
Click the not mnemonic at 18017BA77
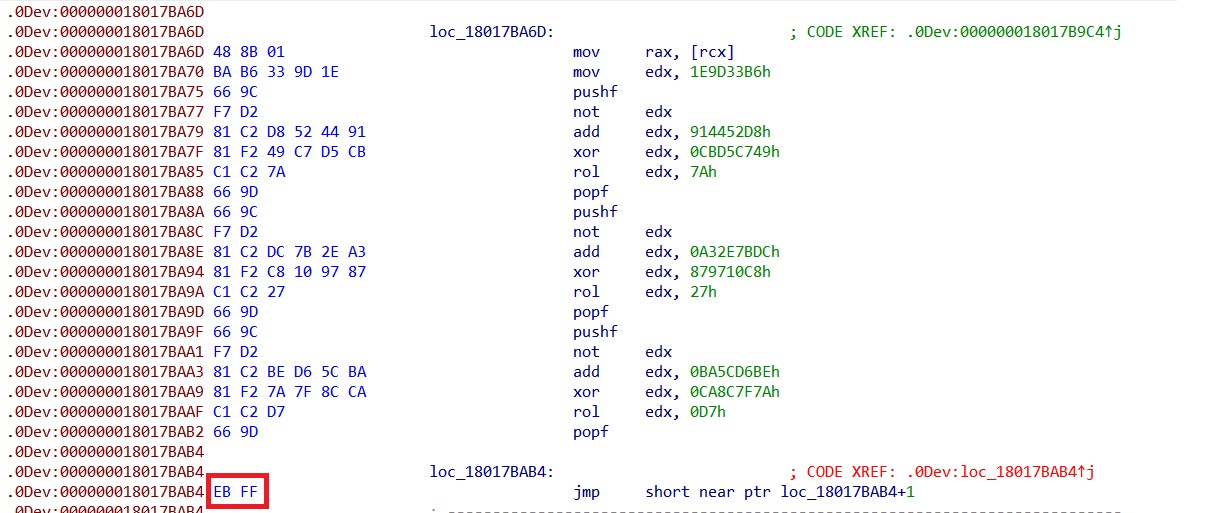point(586,112)
